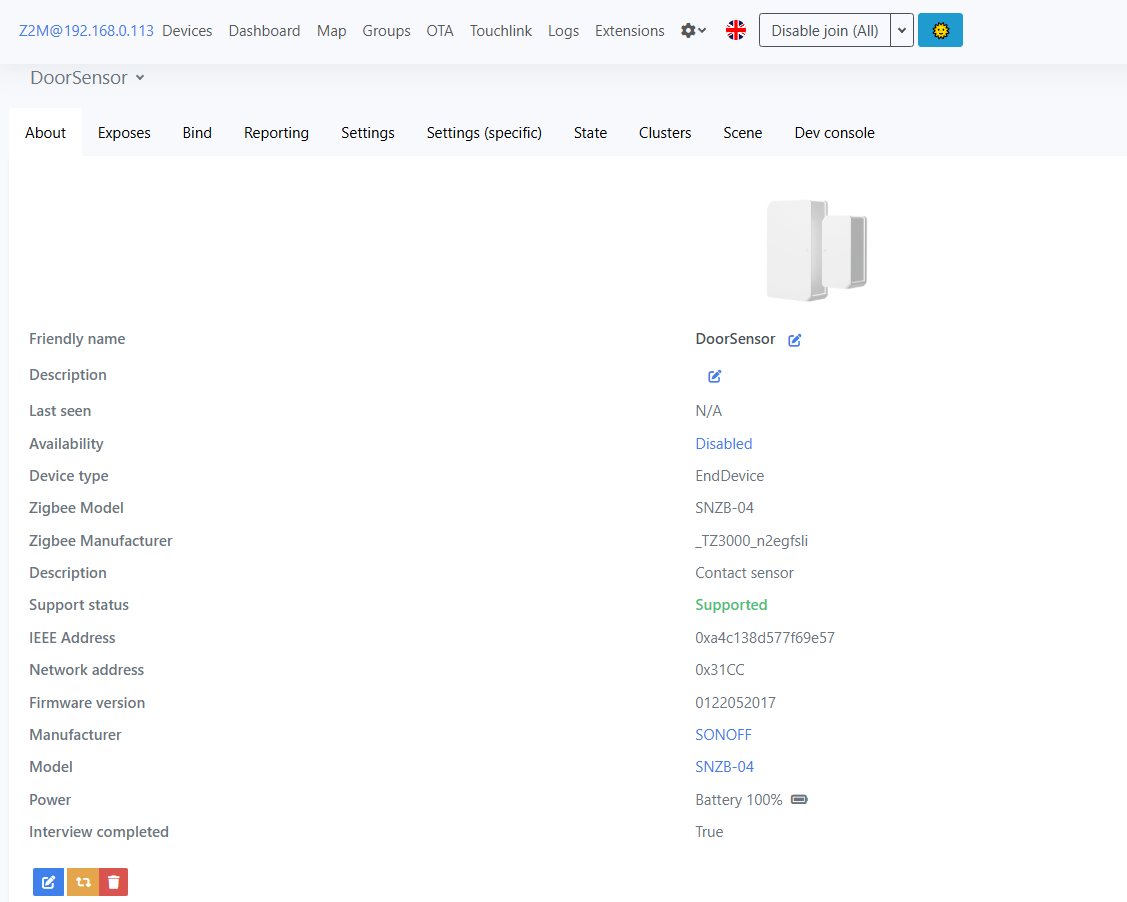Click the orange reconfigure device button
The height and width of the screenshot is (902, 1127).
click(83, 882)
